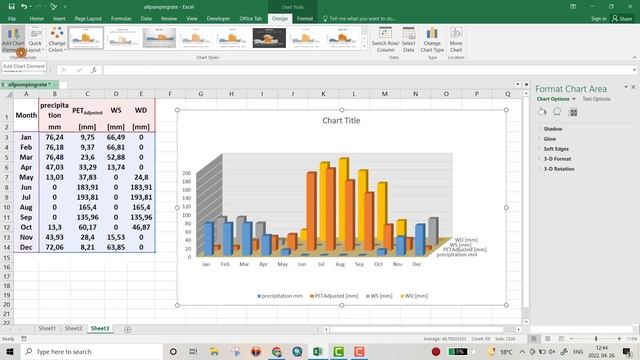Viewport: 640px width, 360px height.
Task: Open the File menu
Action: pos(12,19)
